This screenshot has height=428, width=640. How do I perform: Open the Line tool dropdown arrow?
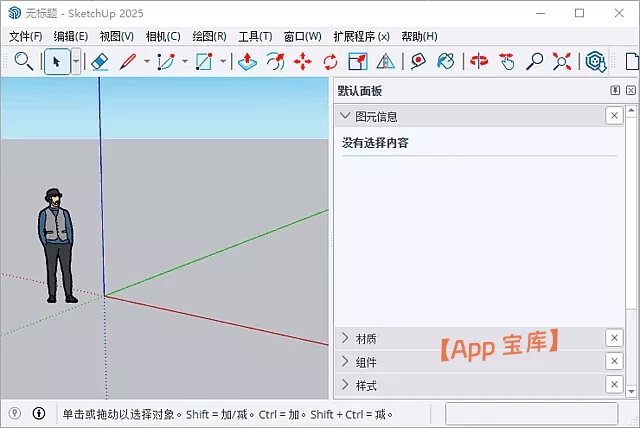coord(146,62)
